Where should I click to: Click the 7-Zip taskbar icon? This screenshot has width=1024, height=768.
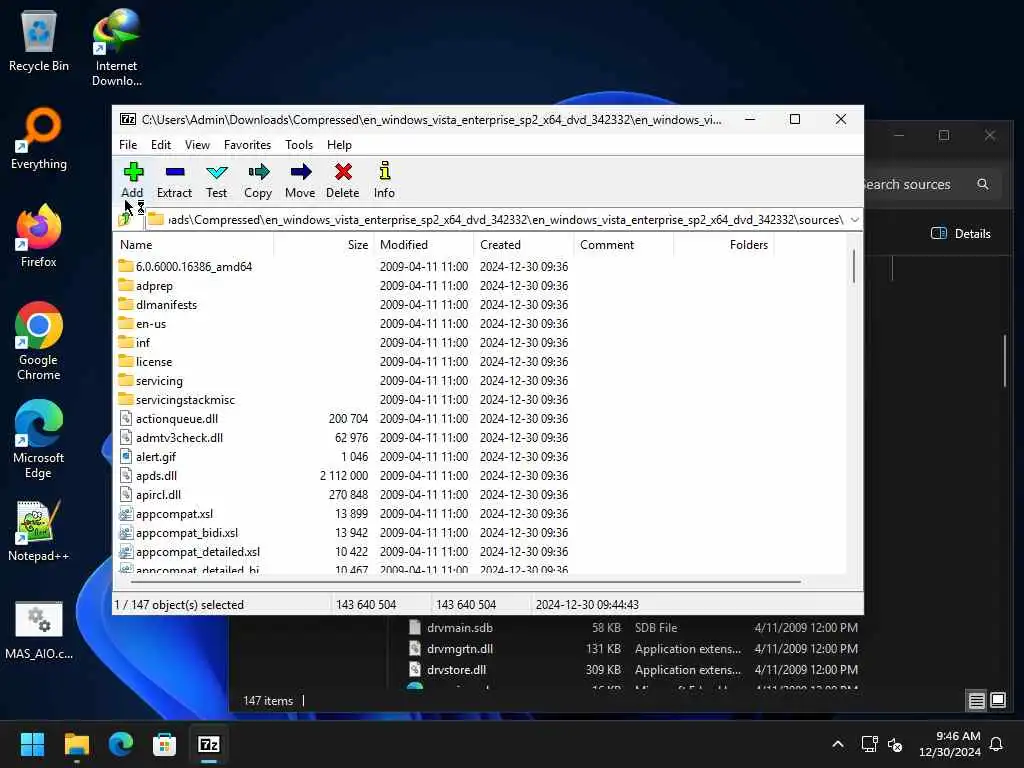tap(209, 744)
